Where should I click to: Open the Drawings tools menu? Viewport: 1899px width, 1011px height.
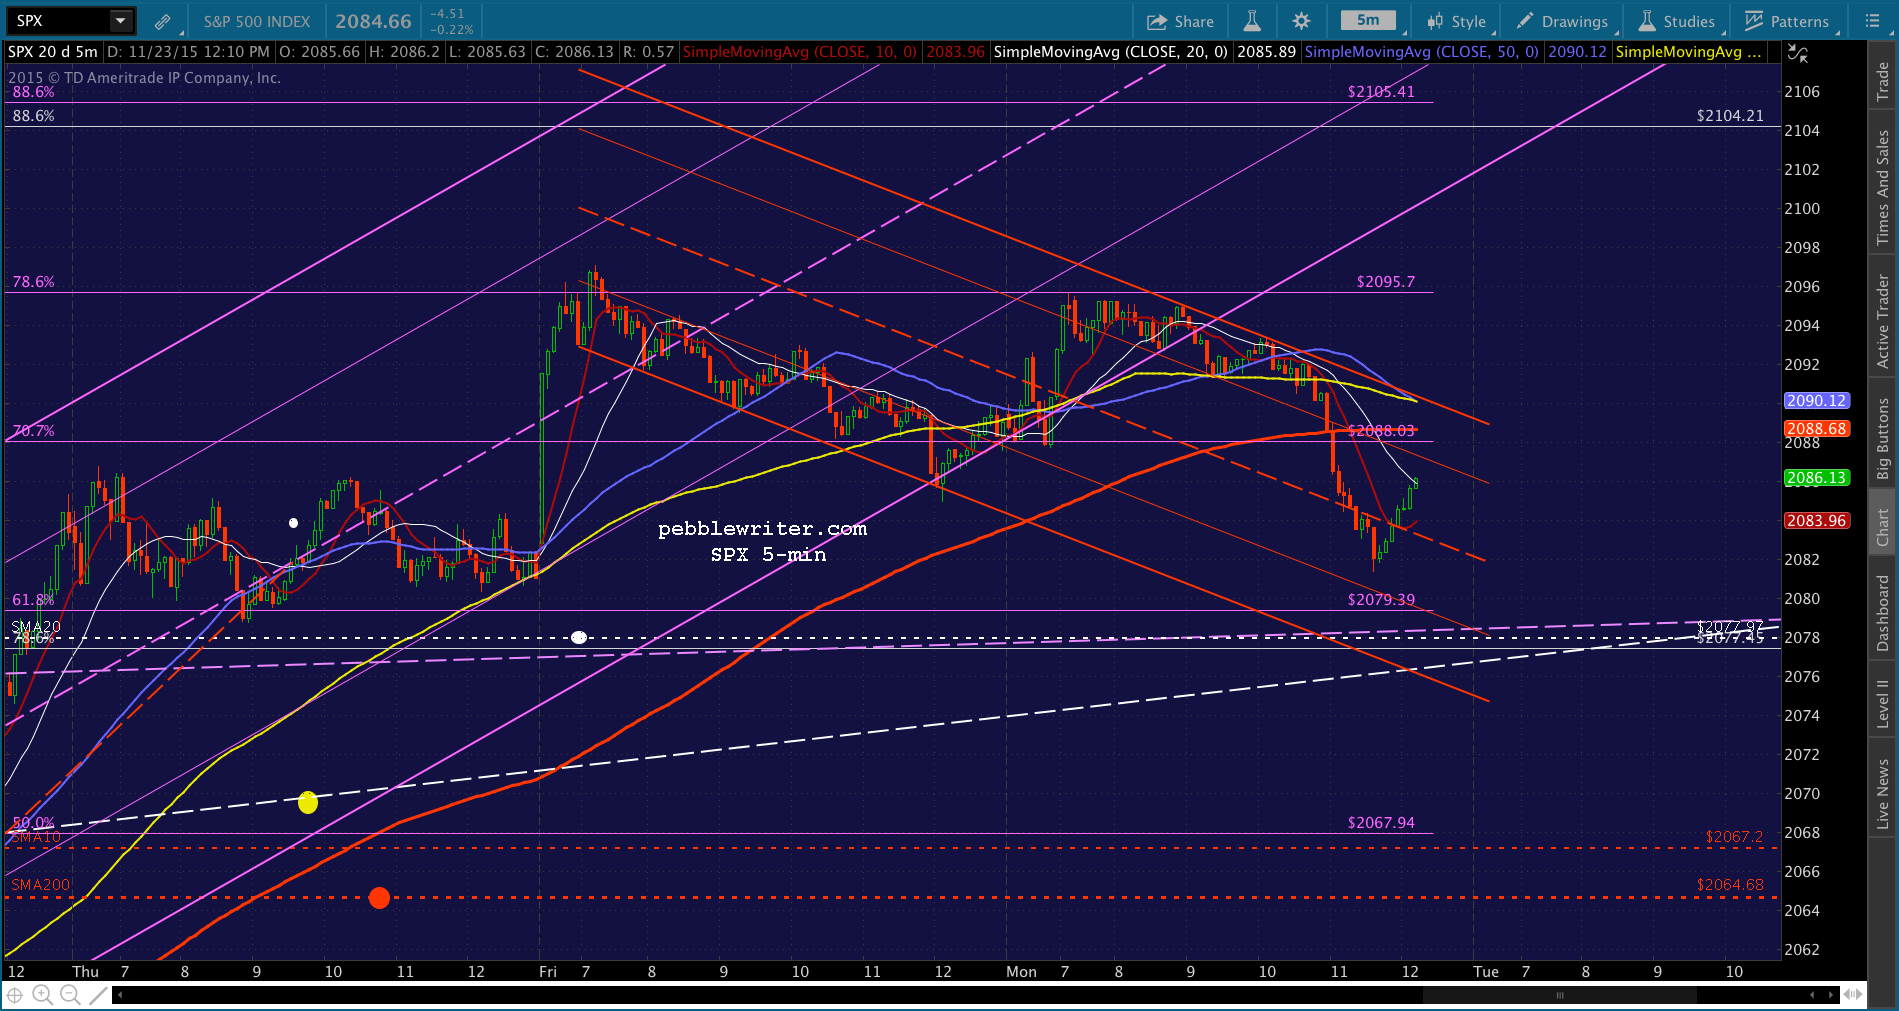point(1562,21)
